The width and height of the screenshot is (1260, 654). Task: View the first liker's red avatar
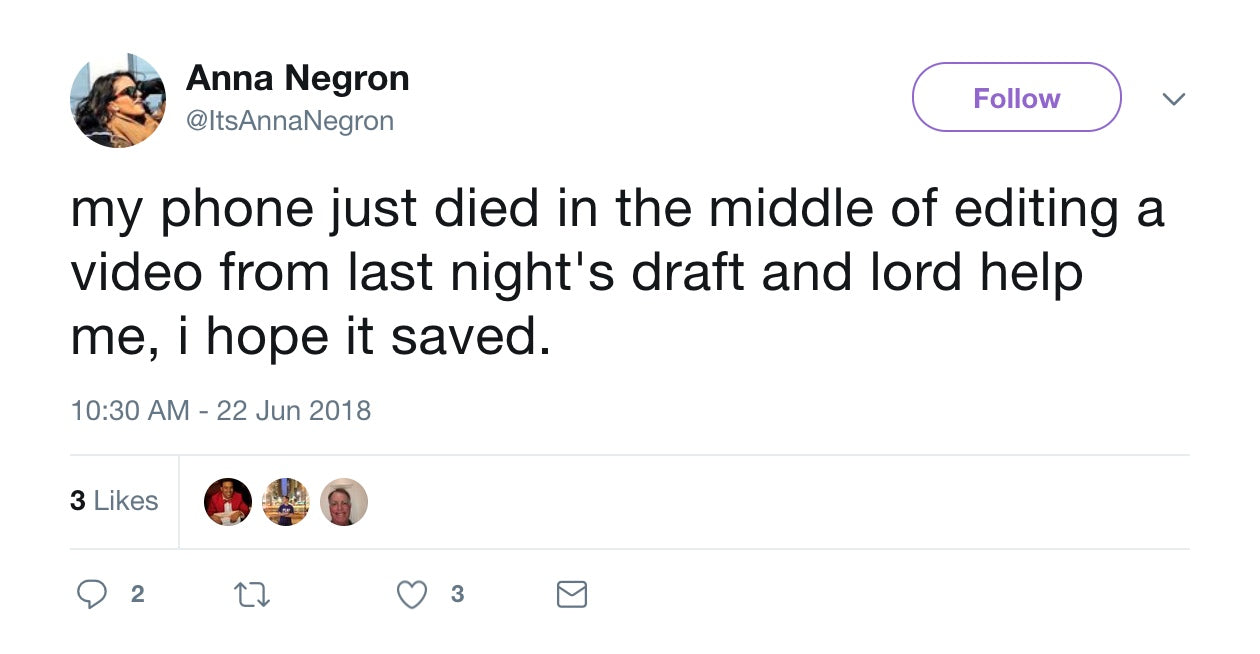tap(228, 502)
